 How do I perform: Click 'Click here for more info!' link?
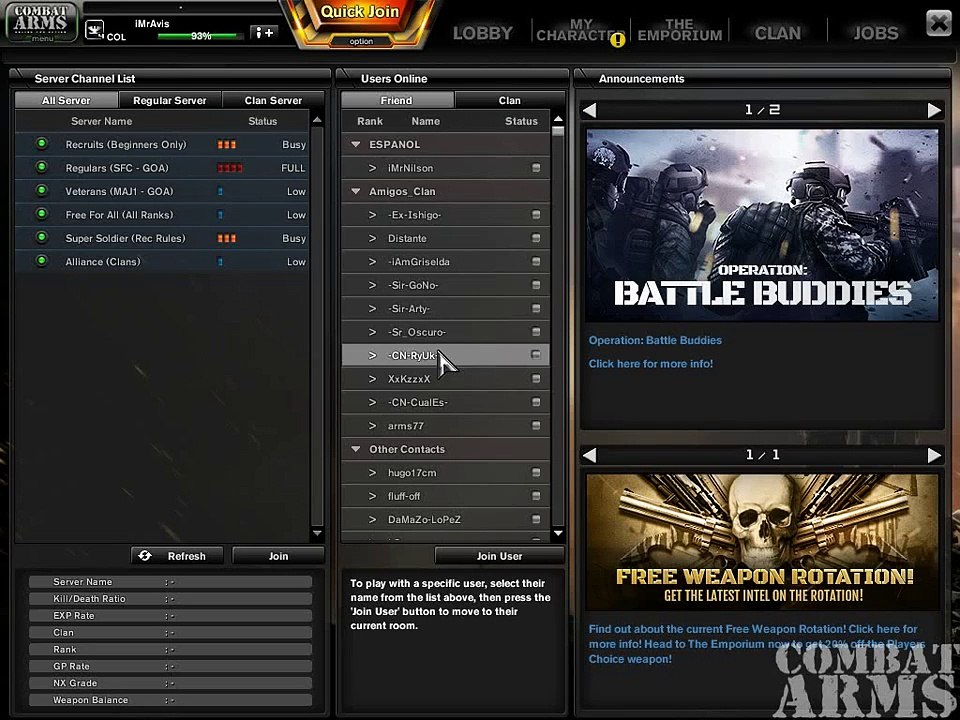coord(651,364)
